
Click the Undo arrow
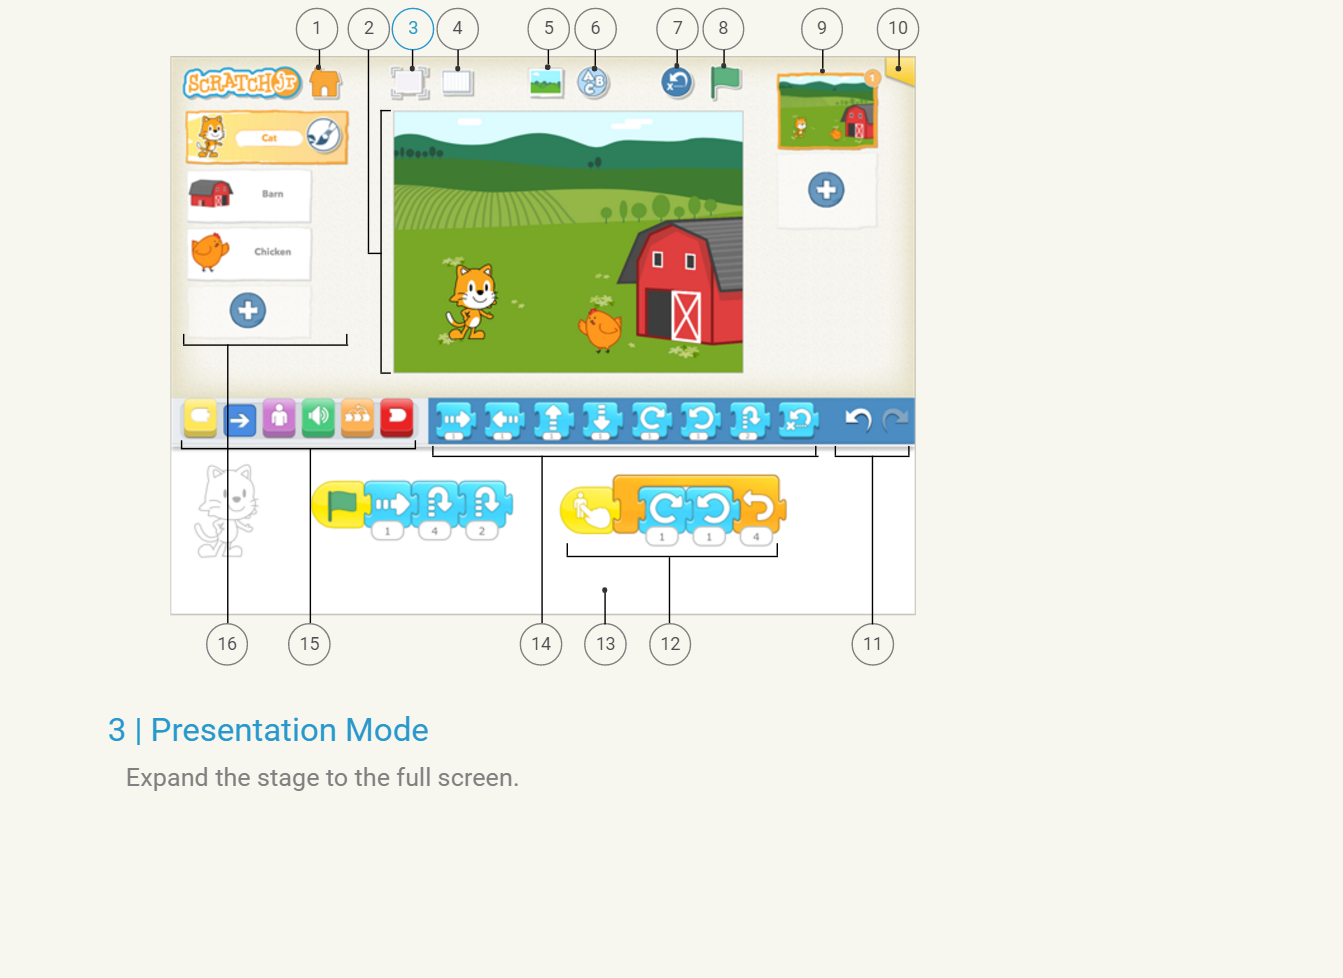click(x=858, y=420)
